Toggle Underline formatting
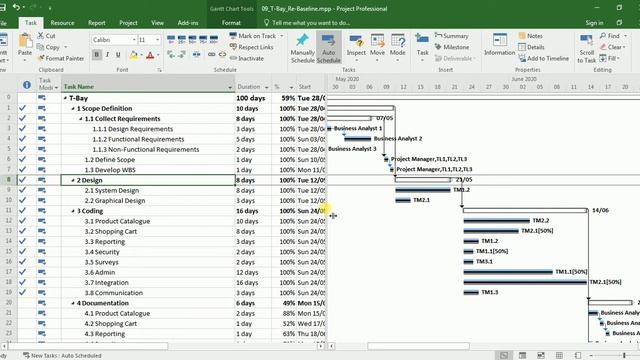 click(118, 54)
